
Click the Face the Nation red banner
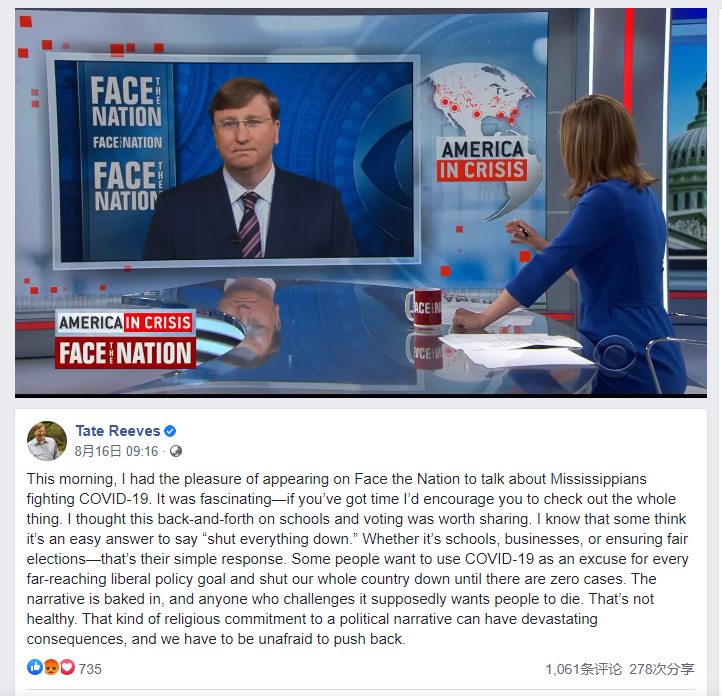[126, 353]
